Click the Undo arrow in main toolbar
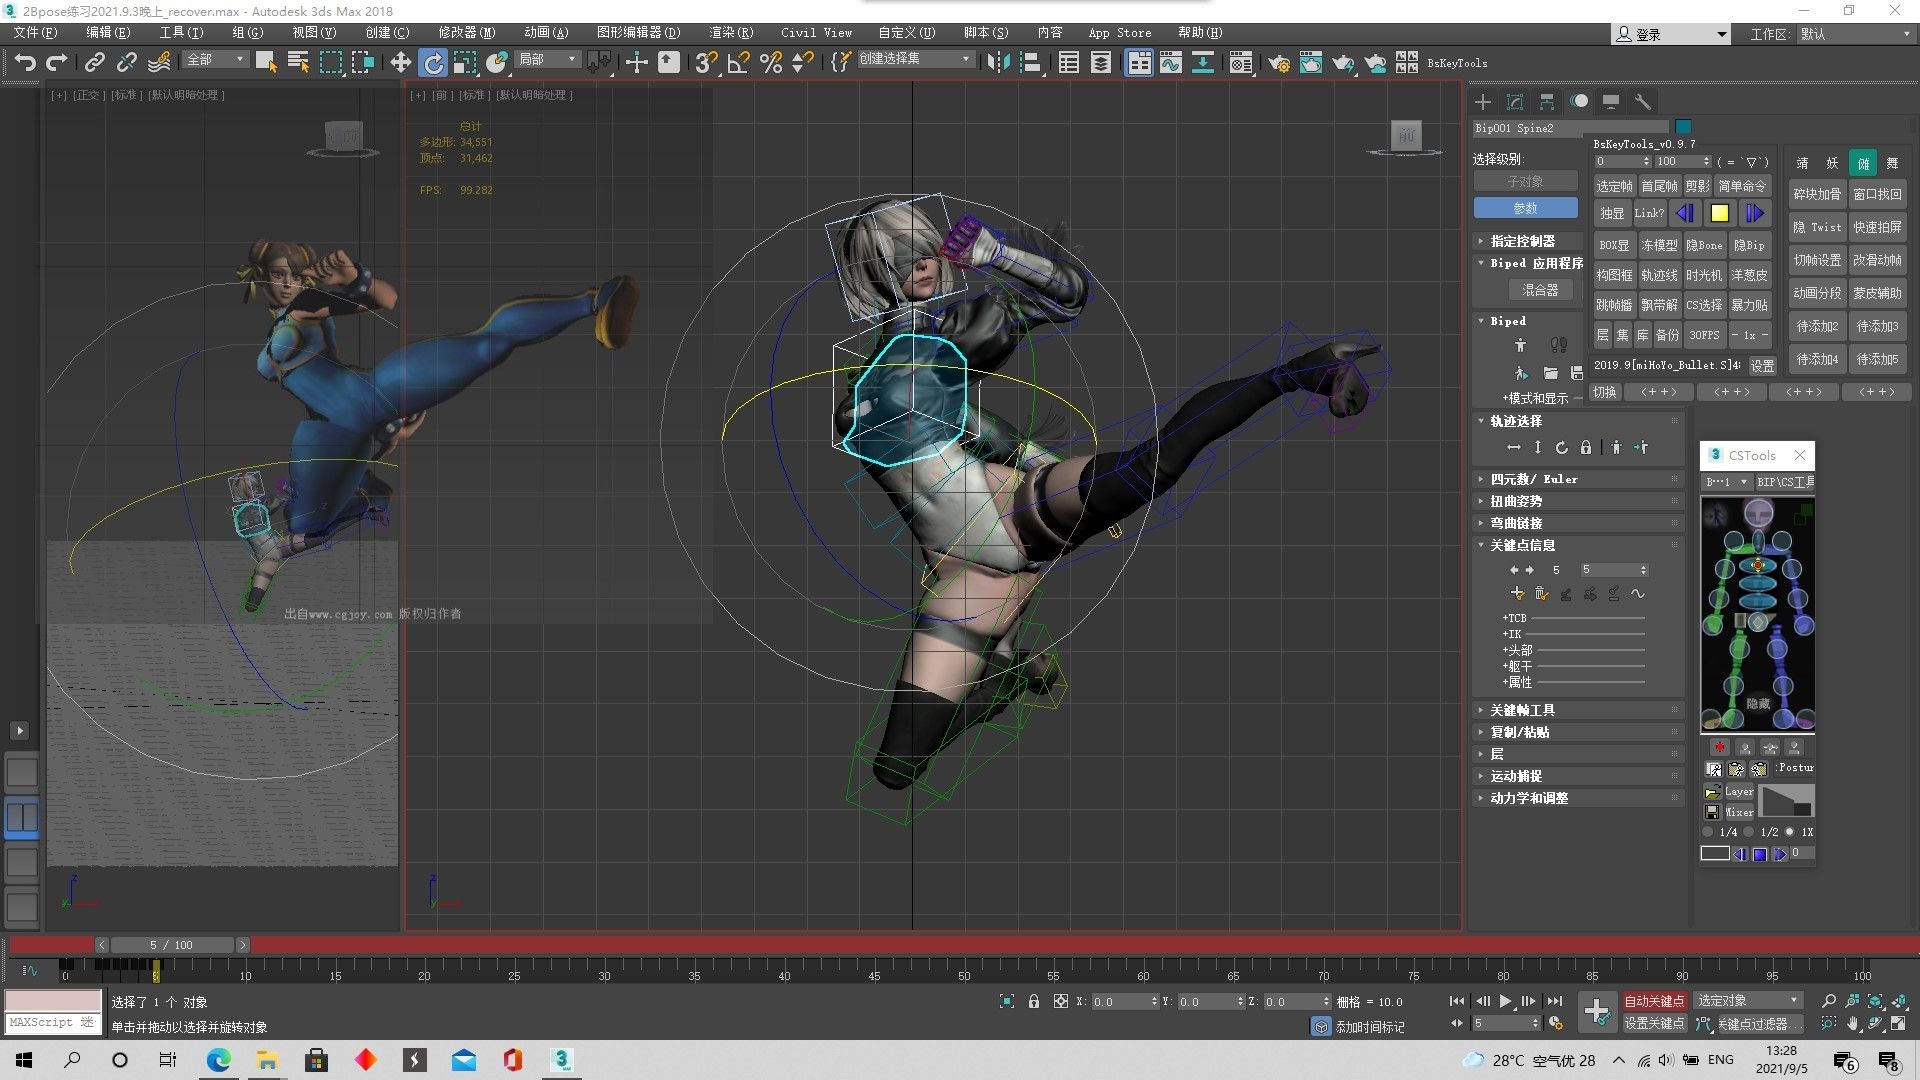 pos(25,62)
